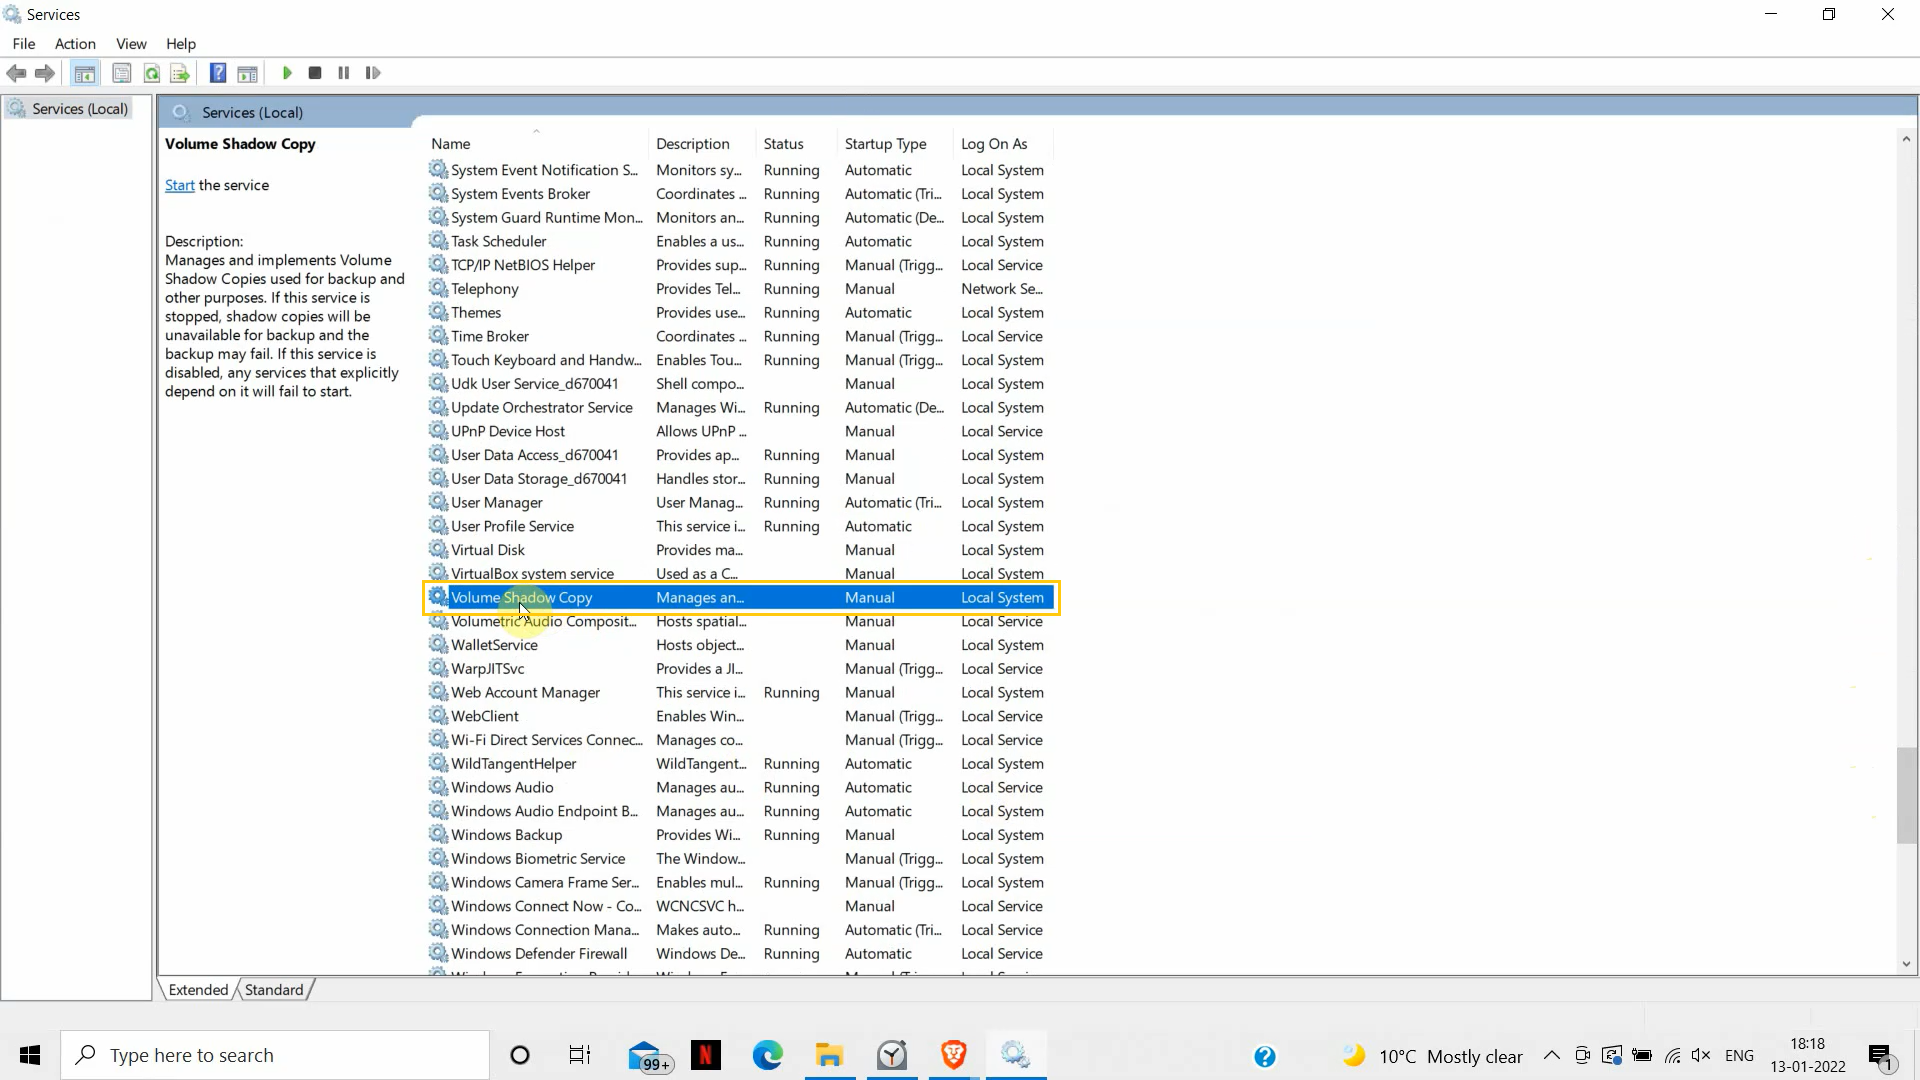1920x1080 pixels.
Task: Expand hidden icons in the system tray
Action: click(x=1551, y=1055)
